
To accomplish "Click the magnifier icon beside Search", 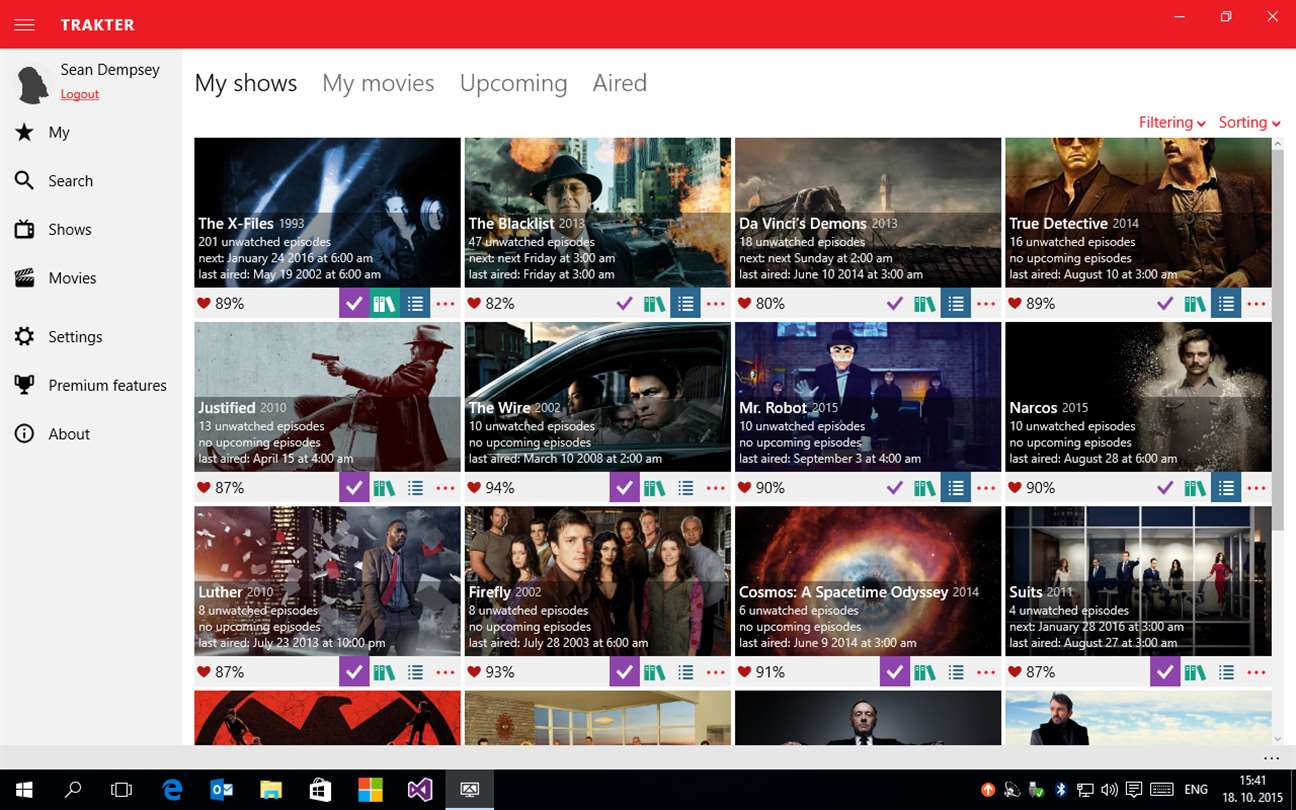I will 24,181.
